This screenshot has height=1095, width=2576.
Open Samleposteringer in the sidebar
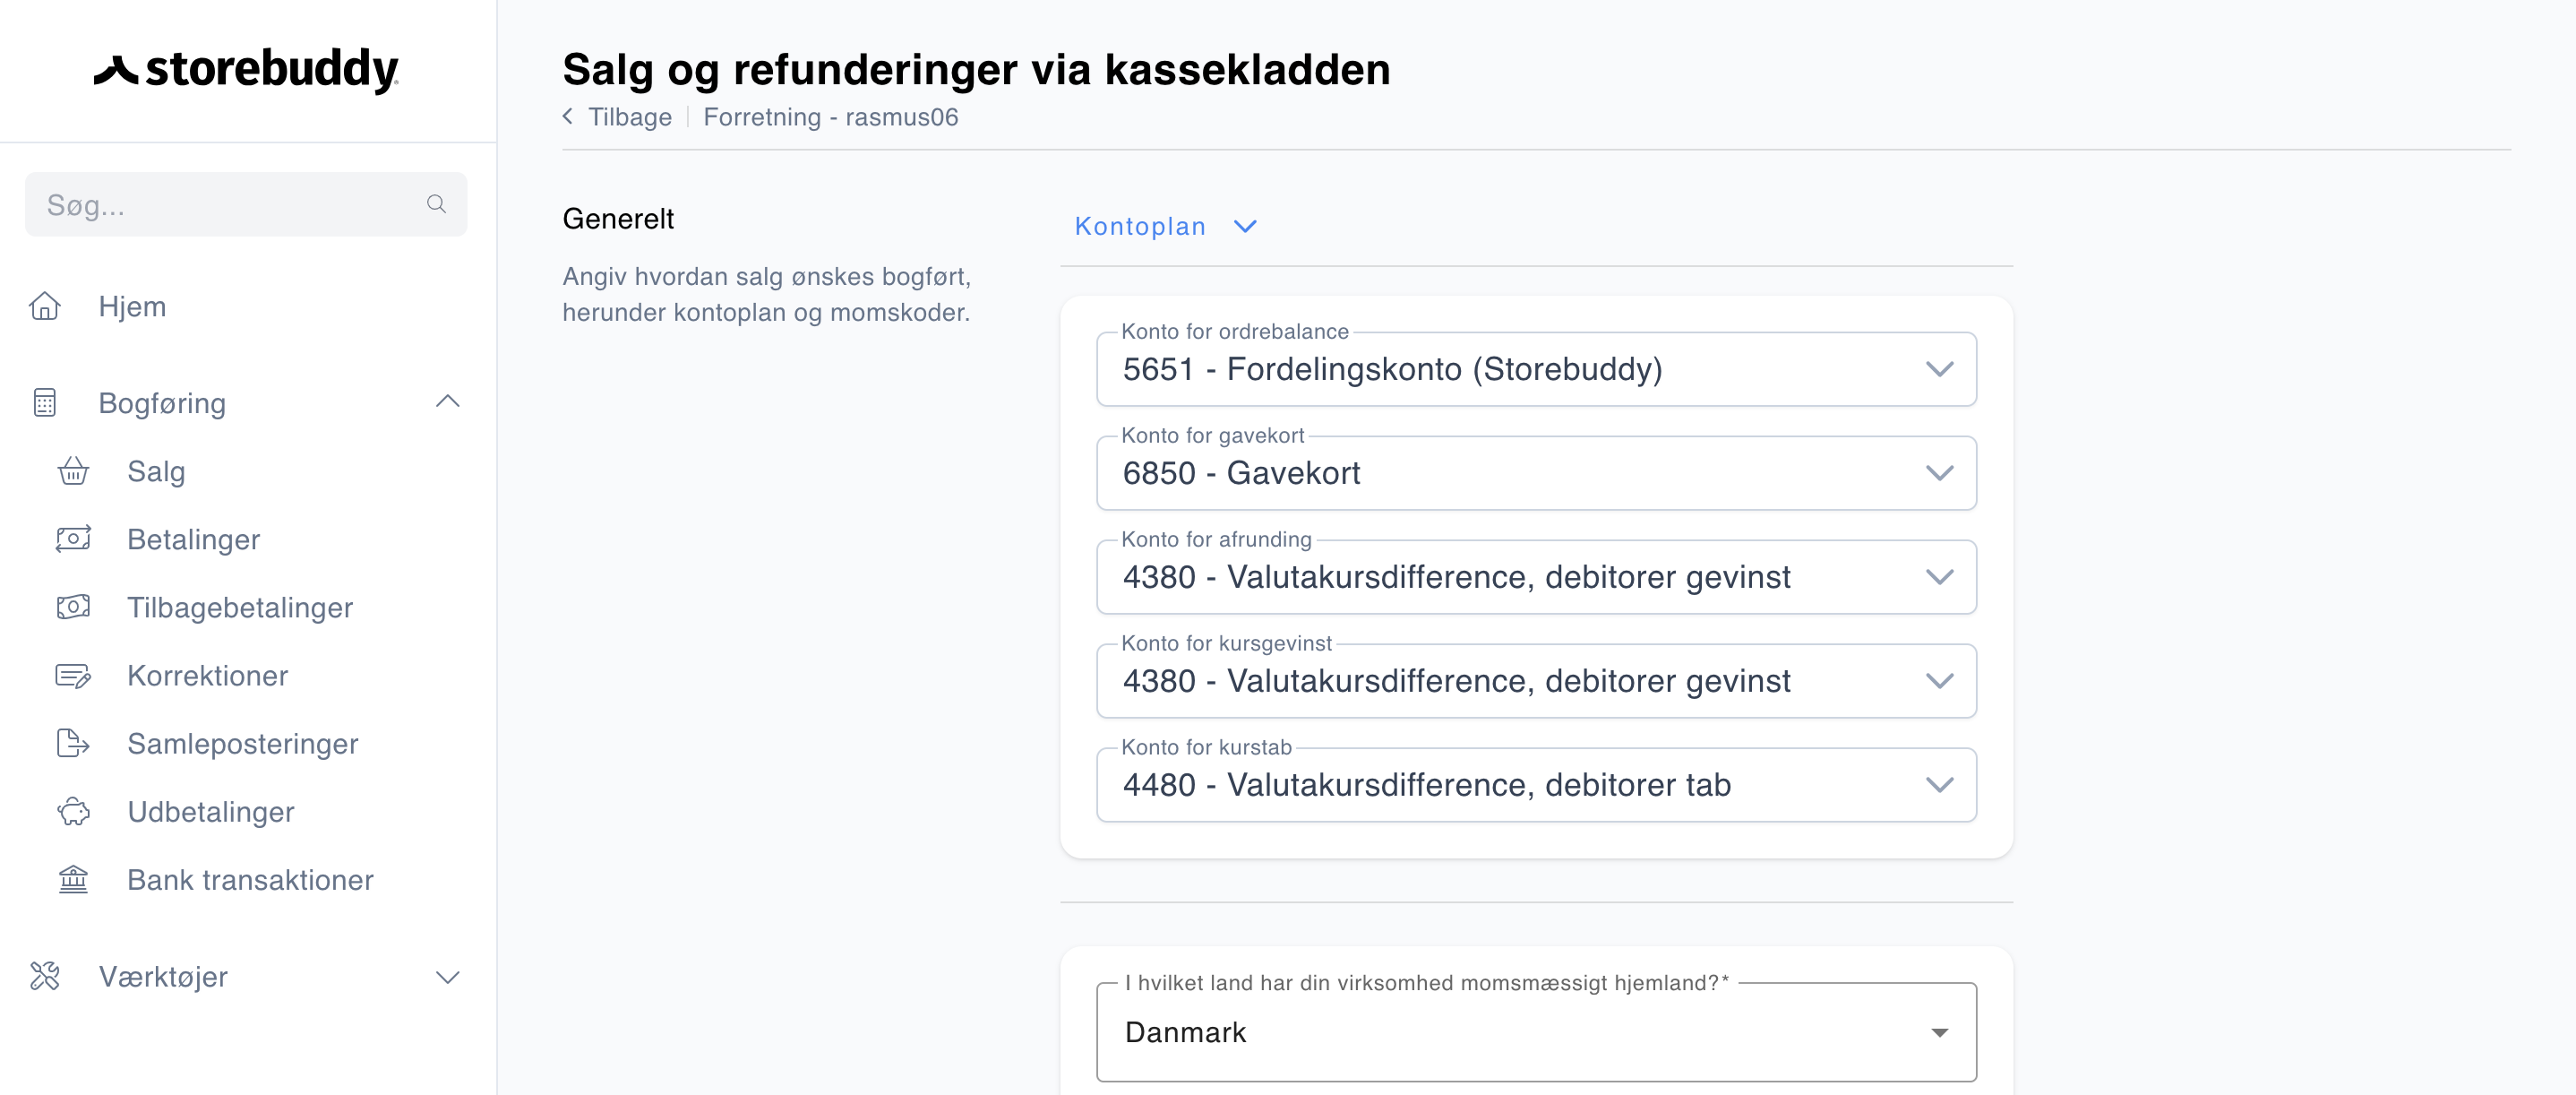coord(242,744)
